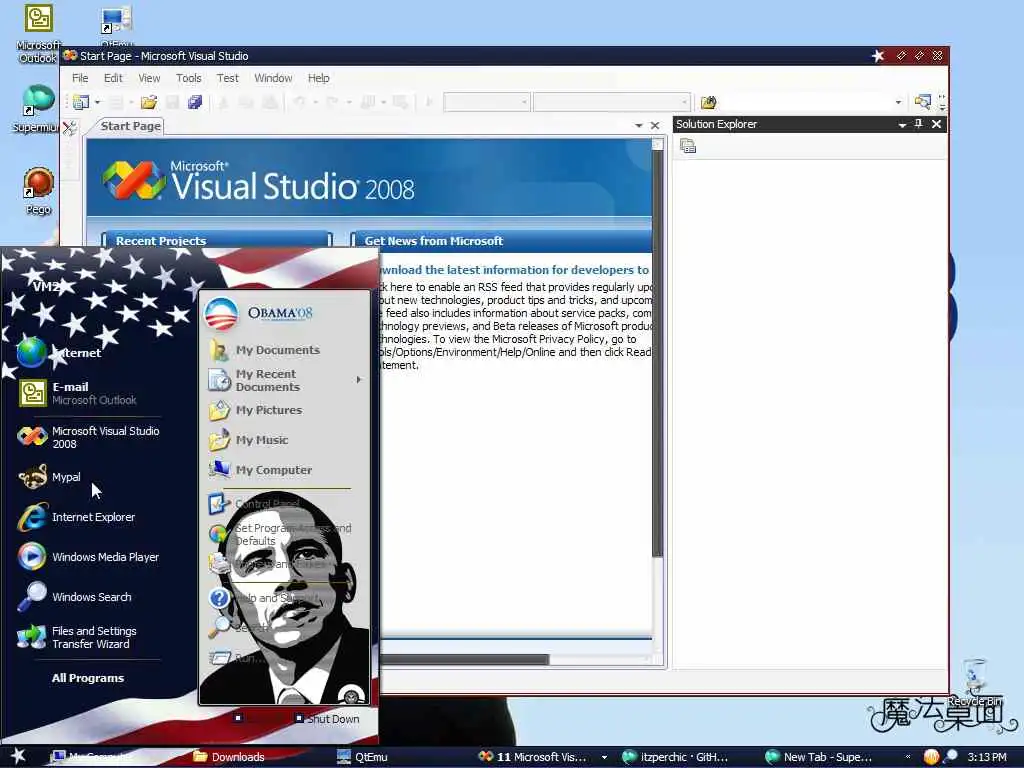
Task: Toggle auto-hide pin on Solution Explorer
Action: 919,123
